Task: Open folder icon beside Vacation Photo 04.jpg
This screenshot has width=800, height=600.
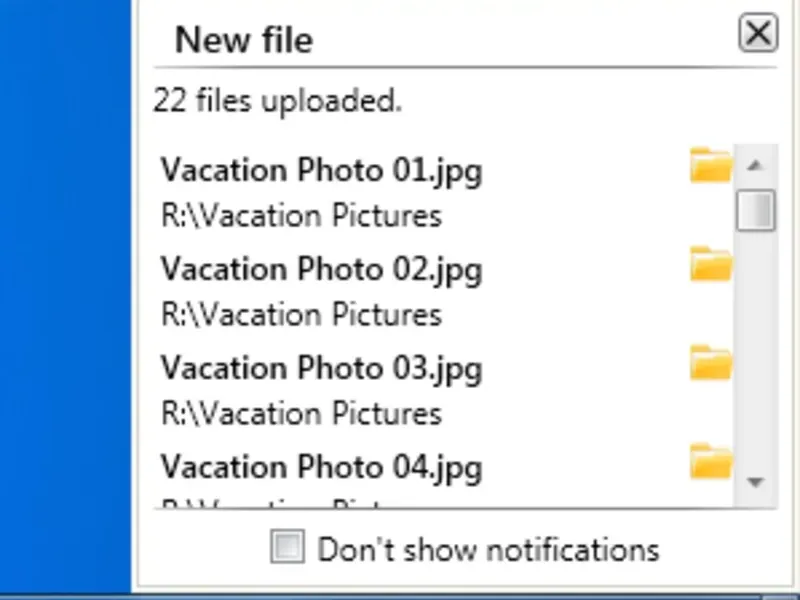Action: click(711, 461)
